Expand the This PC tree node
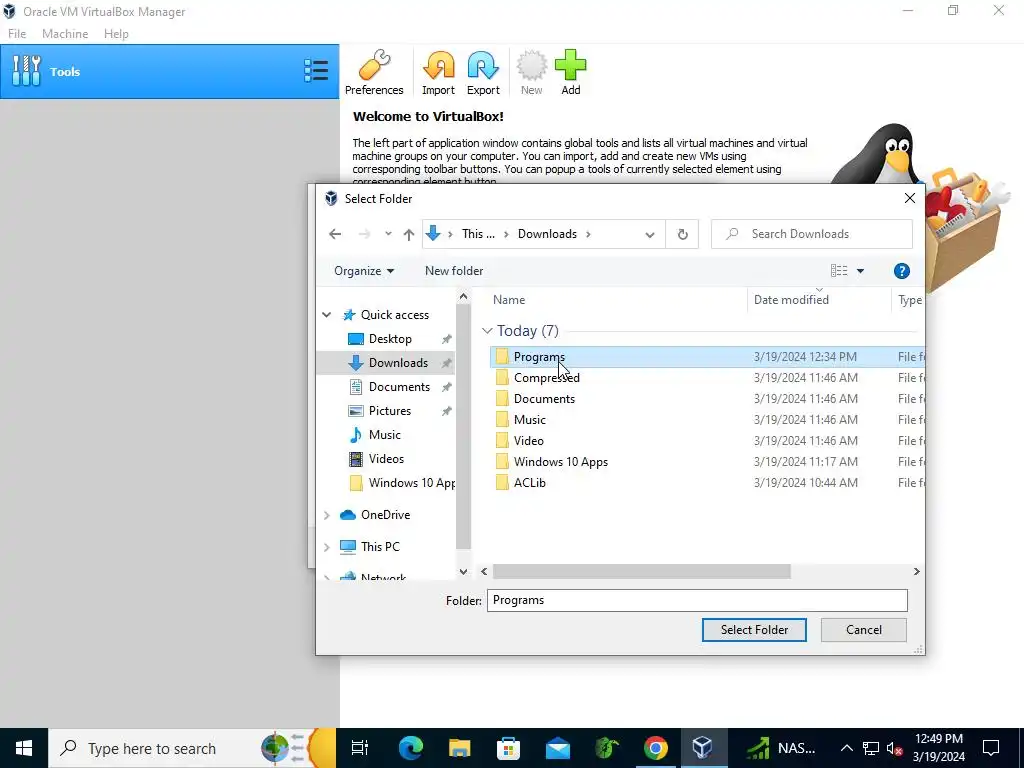Screen dimensions: 1024x768 point(327,547)
